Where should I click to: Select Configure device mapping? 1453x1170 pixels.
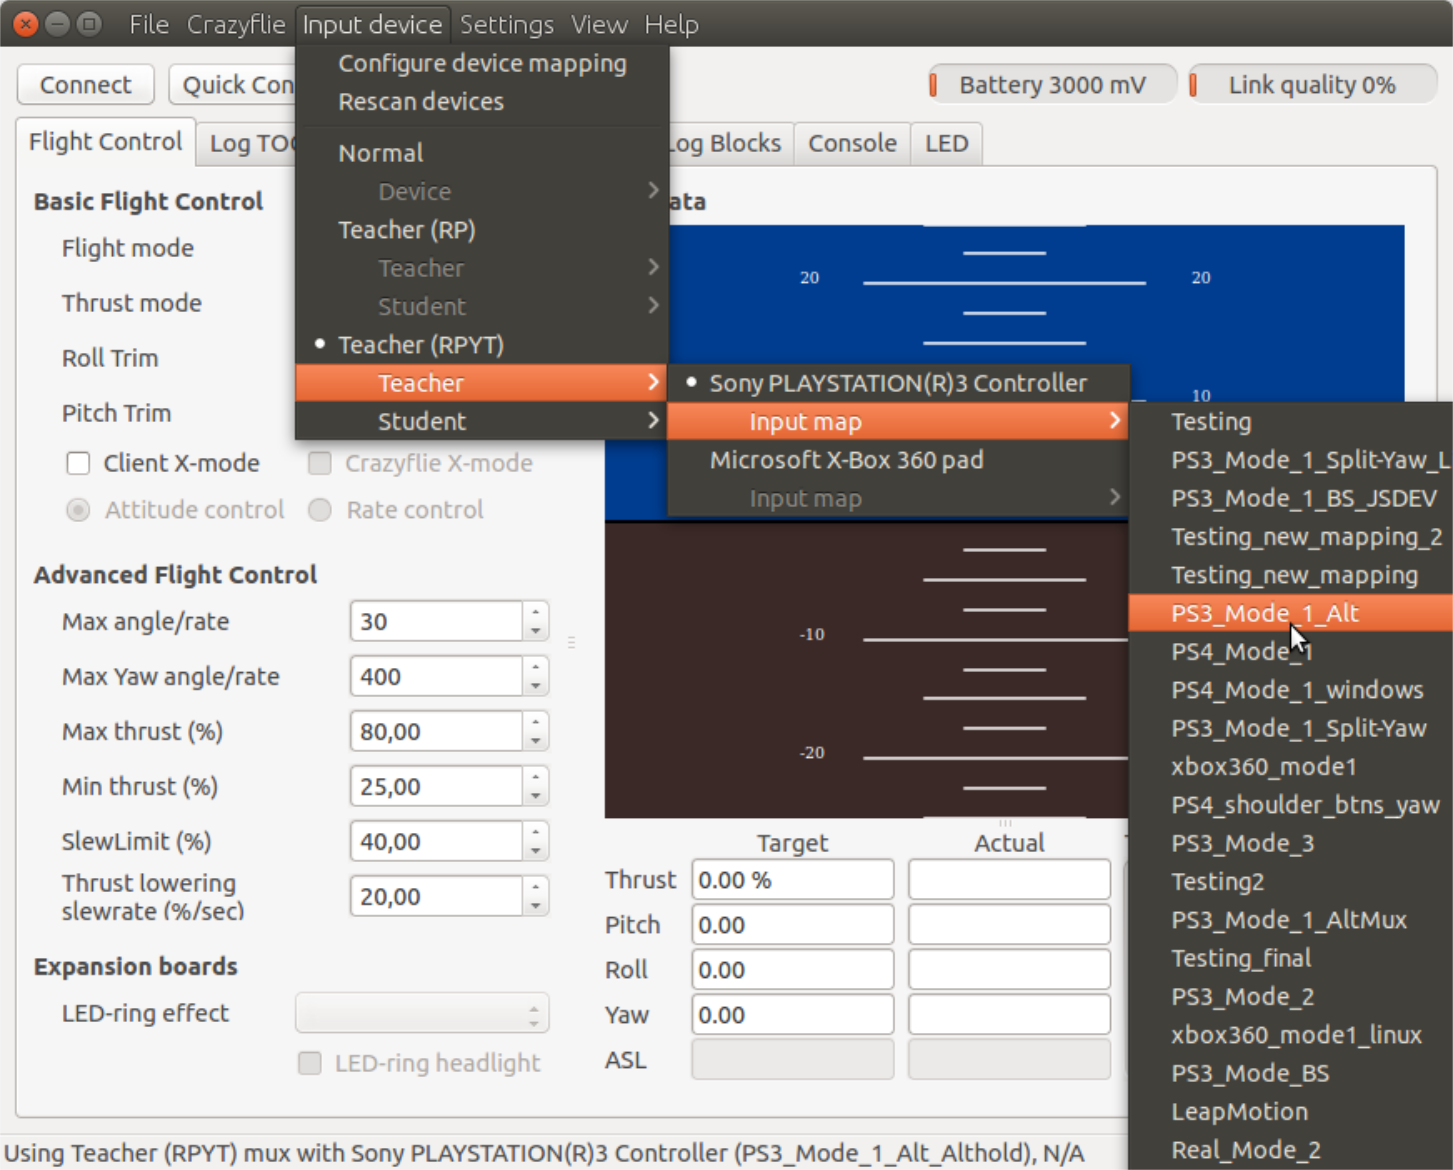coord(483,63)
